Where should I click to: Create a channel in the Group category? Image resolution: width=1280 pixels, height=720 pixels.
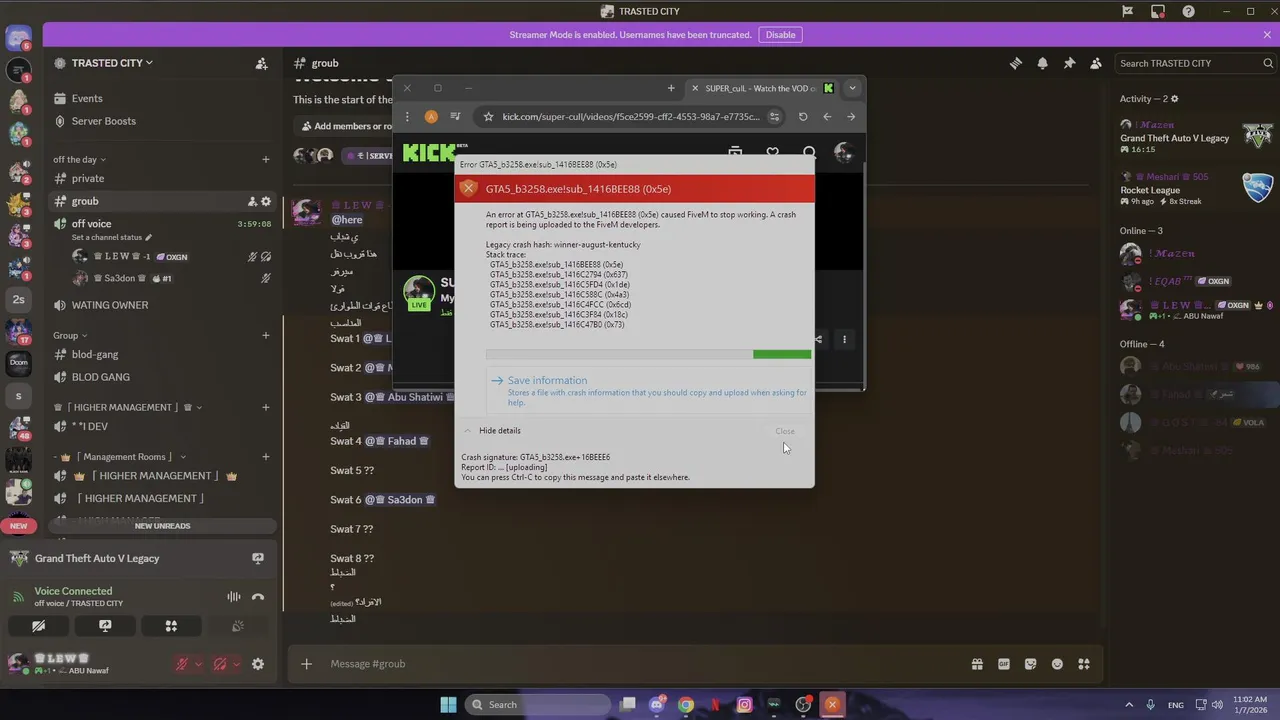265,336
